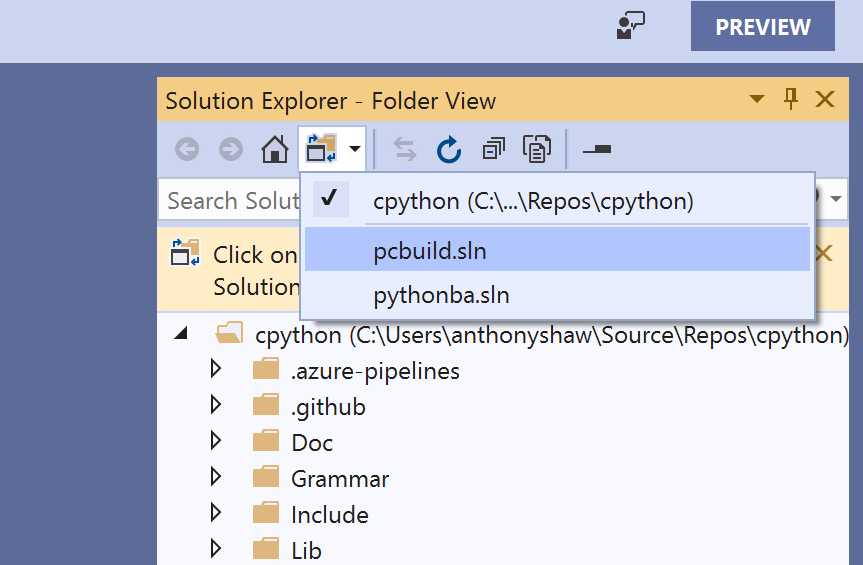Click the Show All Files icon
Screen dimensions: 863x565
pos(537,150)
